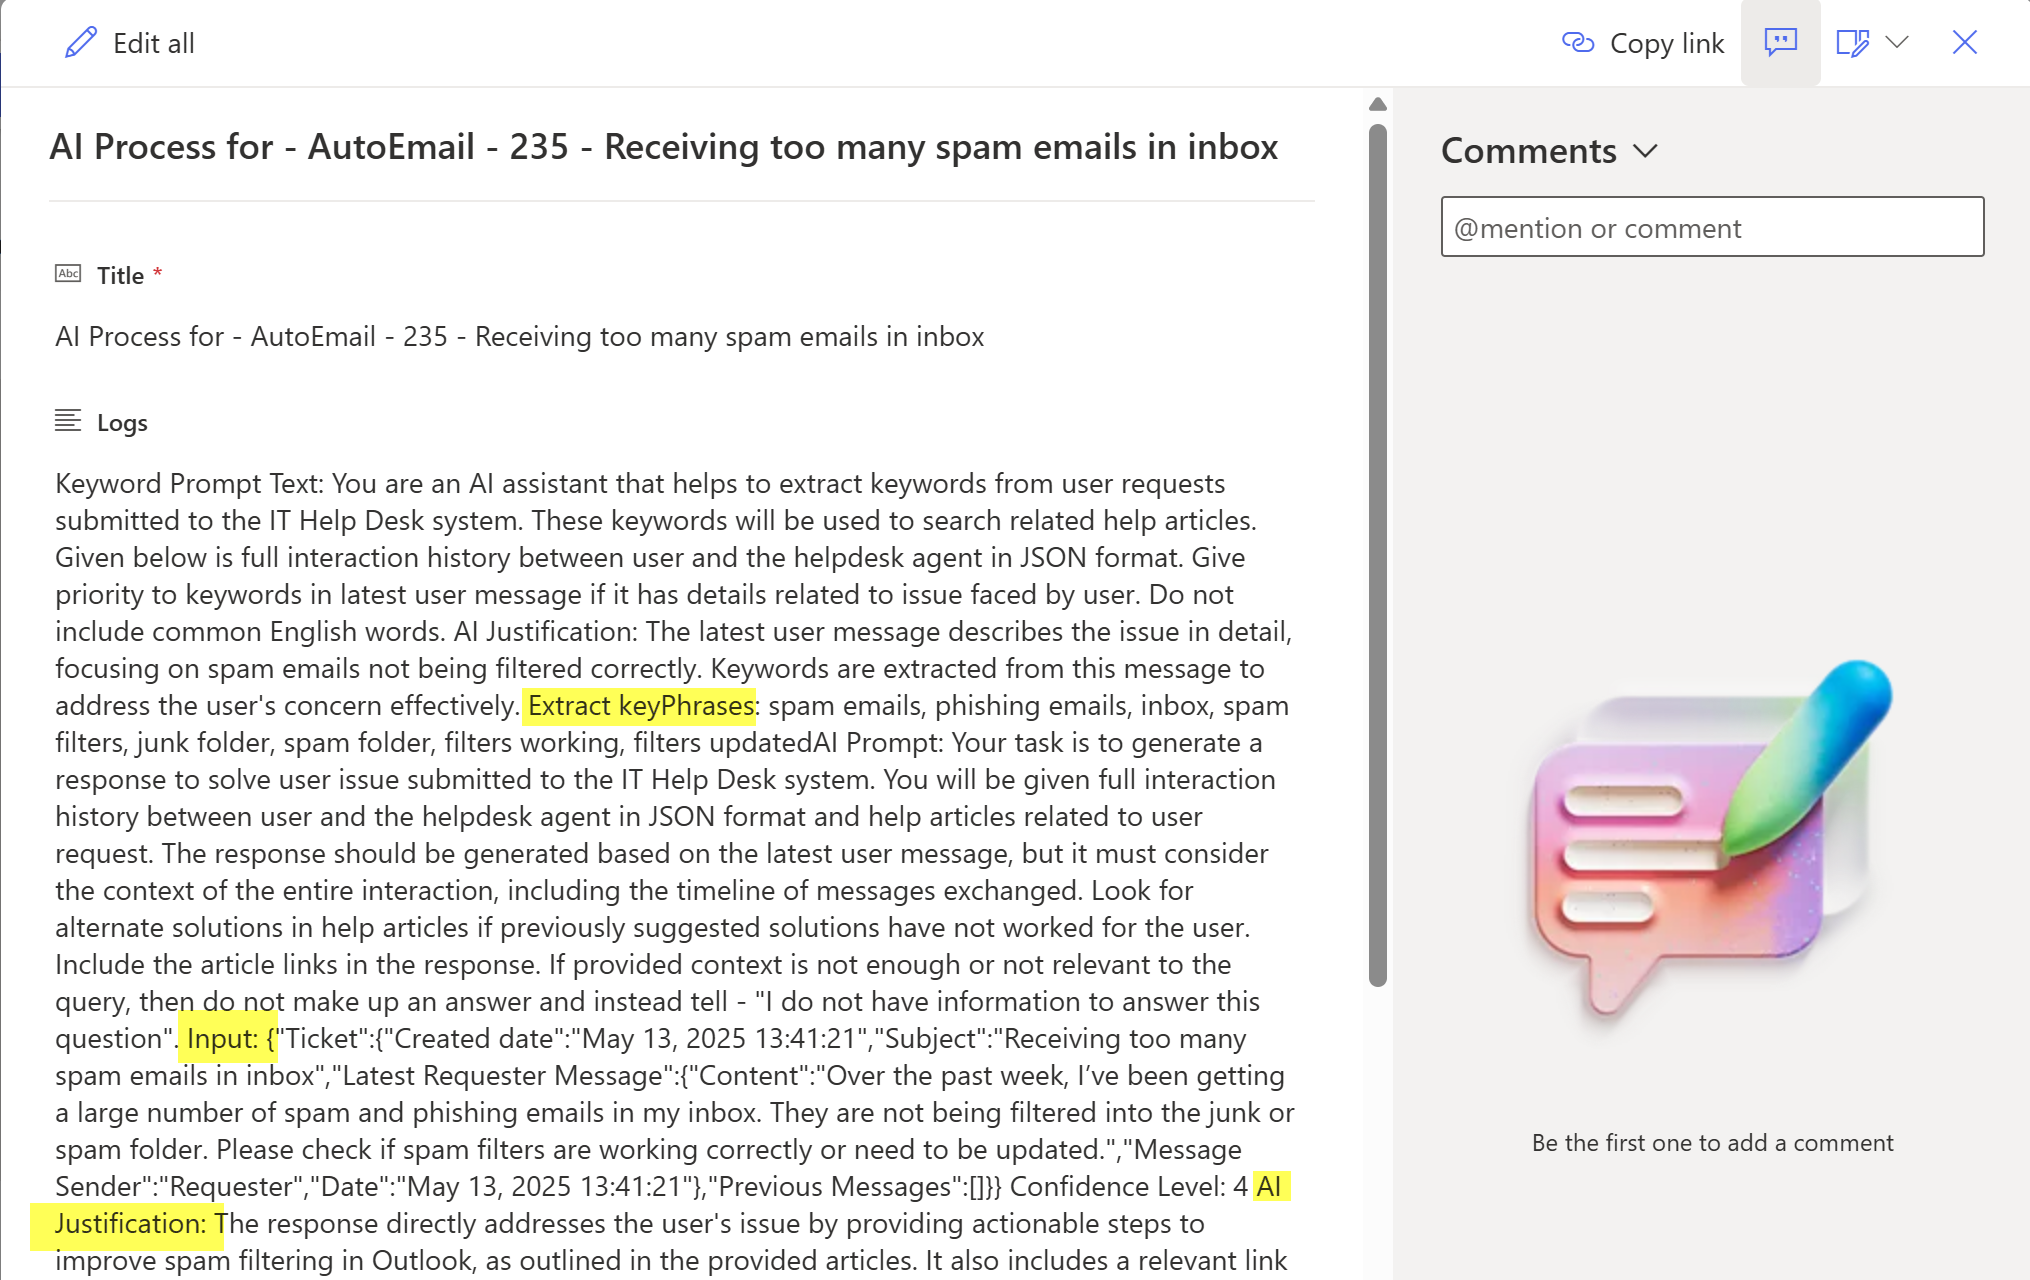Image resolution: width=2030 pixels, height=1280 pixels.
Task: Click the Logs field label
Action: (x=122, y=423)
